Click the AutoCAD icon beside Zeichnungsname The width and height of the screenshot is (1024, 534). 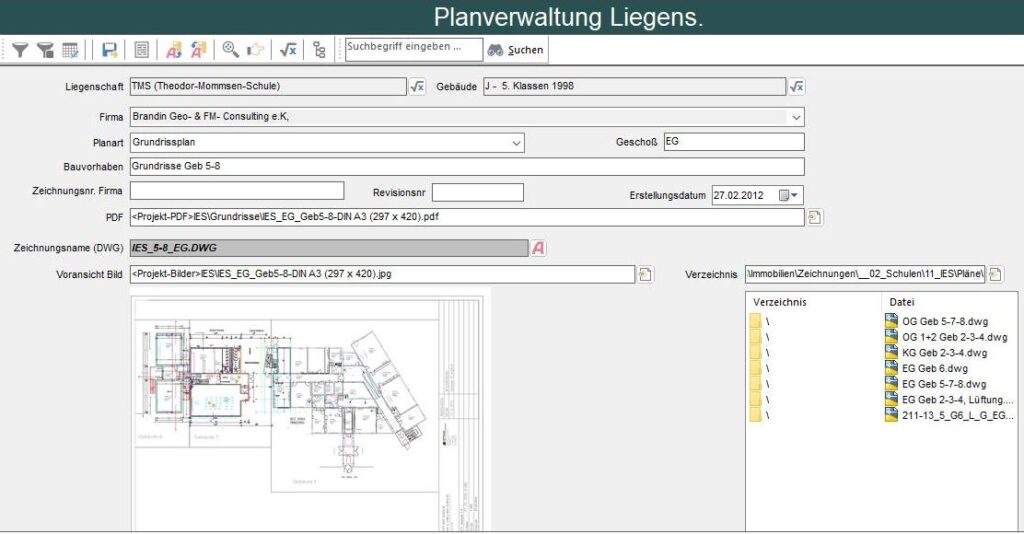coord(538,248)
